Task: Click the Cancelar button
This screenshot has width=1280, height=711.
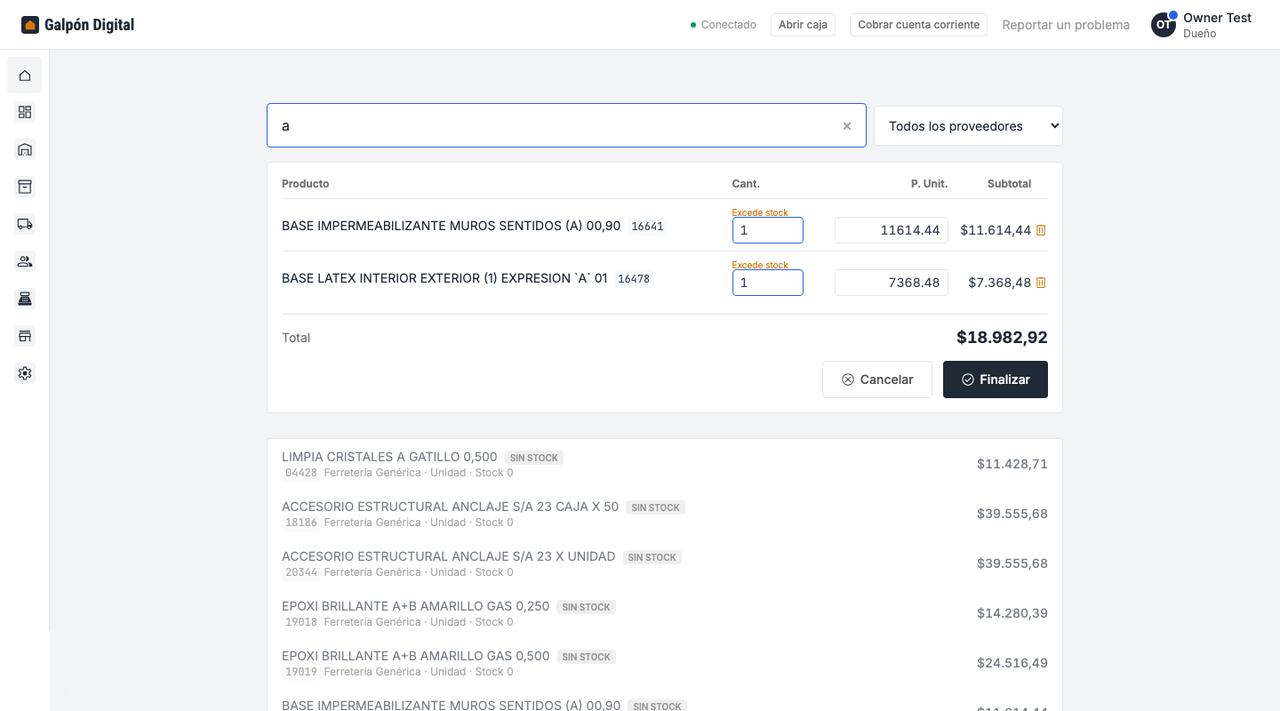Action: tap(877, 380)
